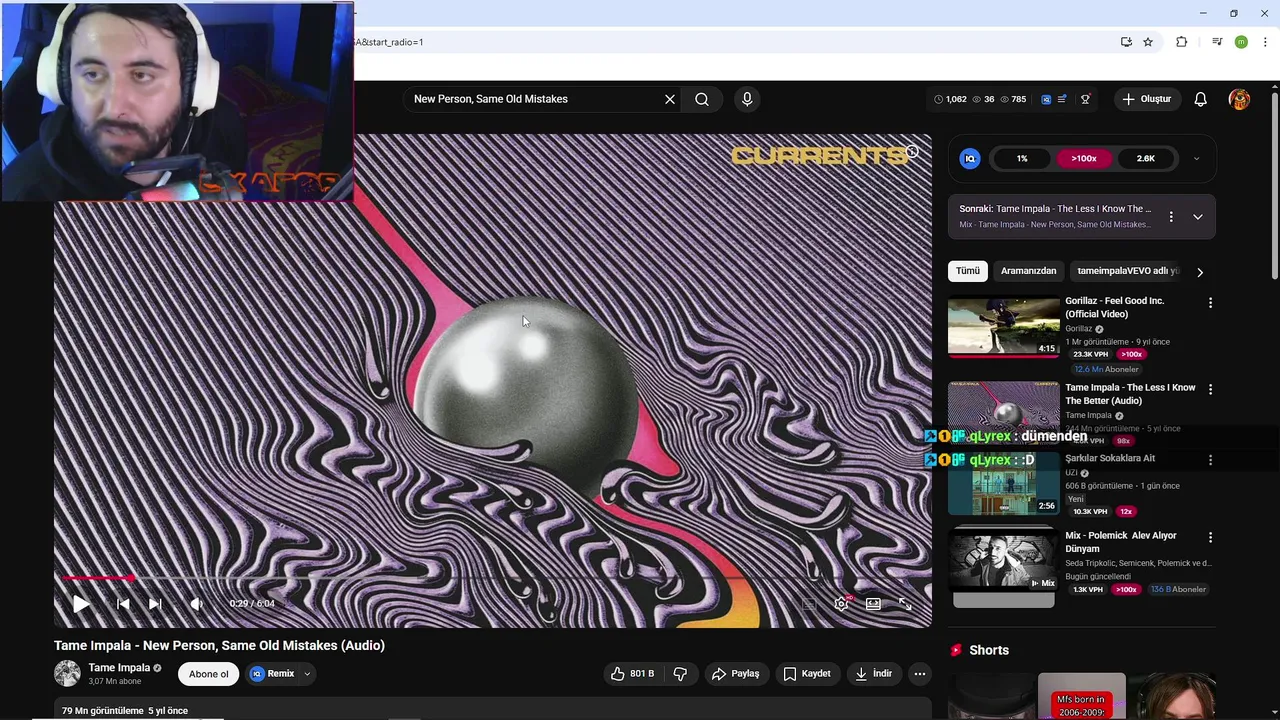The image size is (1280, 720).
Task: Click the Shorts section heading
Action: [x=989, y=650]
